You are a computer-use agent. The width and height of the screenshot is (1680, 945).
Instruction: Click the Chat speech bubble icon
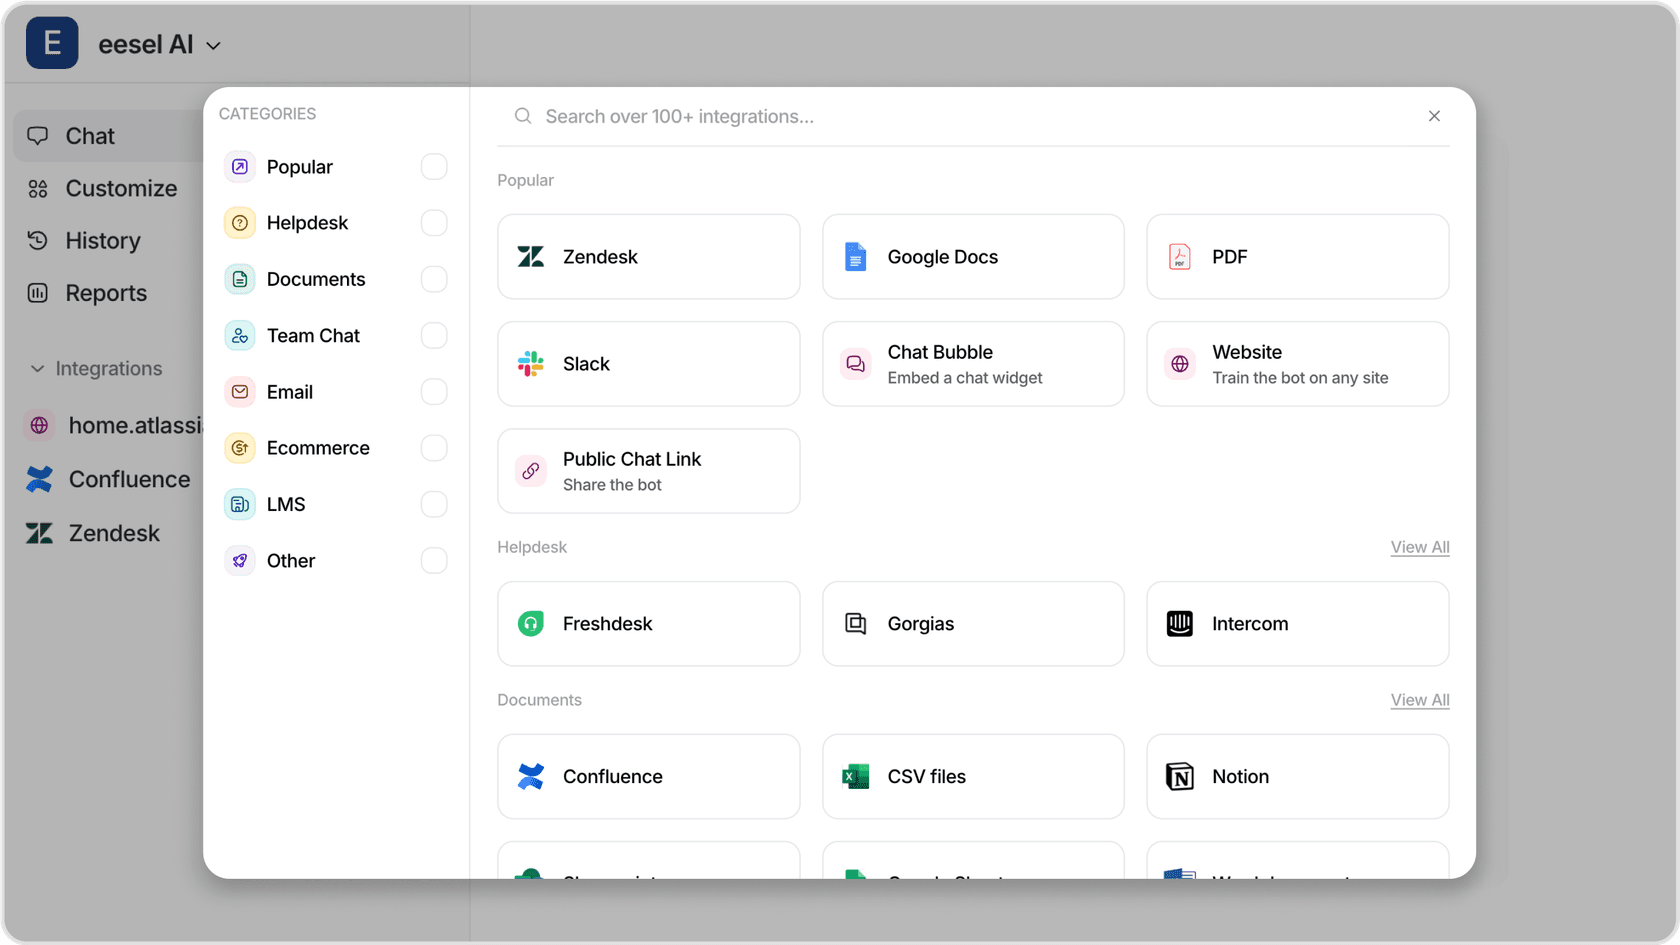(x=38, y=136)
